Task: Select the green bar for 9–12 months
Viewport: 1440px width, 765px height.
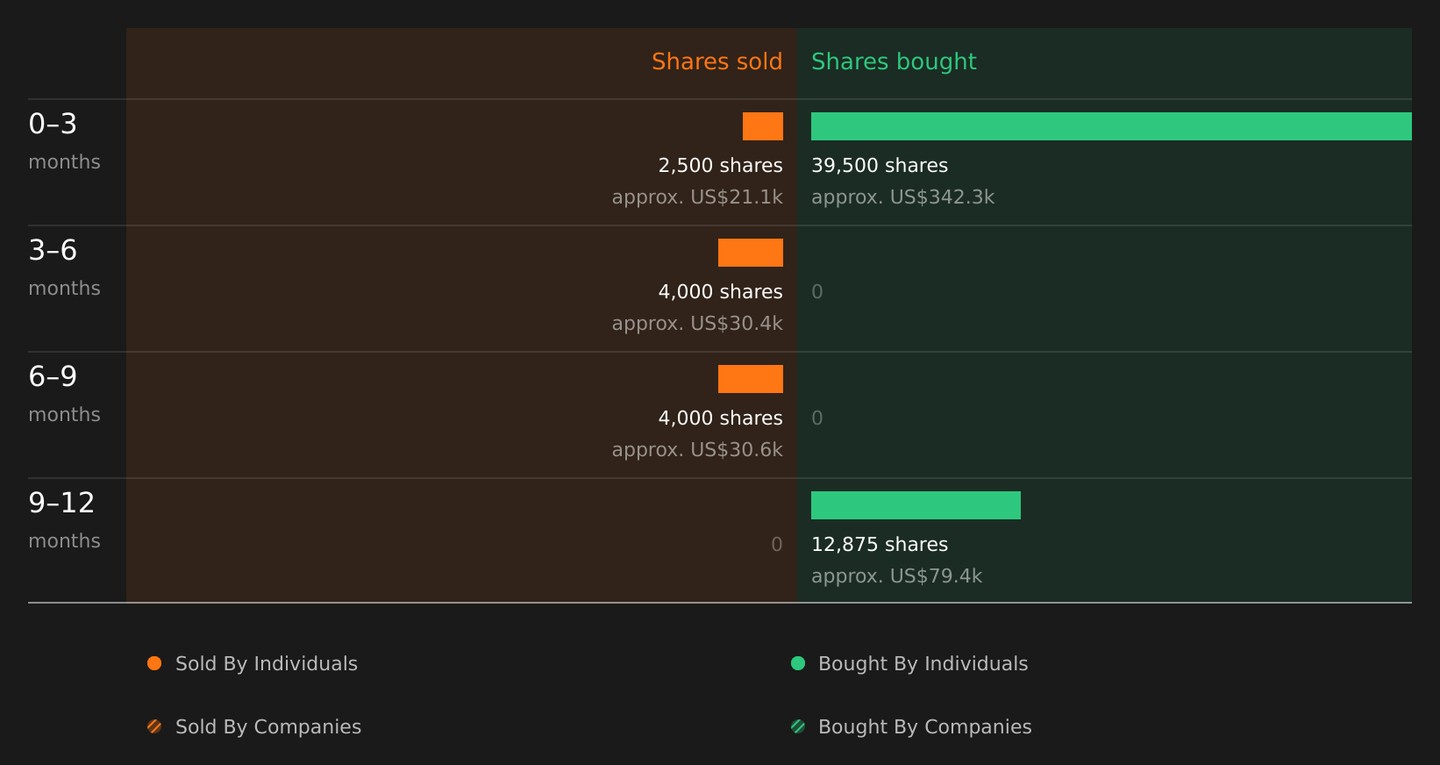Action: coord(916,505)
